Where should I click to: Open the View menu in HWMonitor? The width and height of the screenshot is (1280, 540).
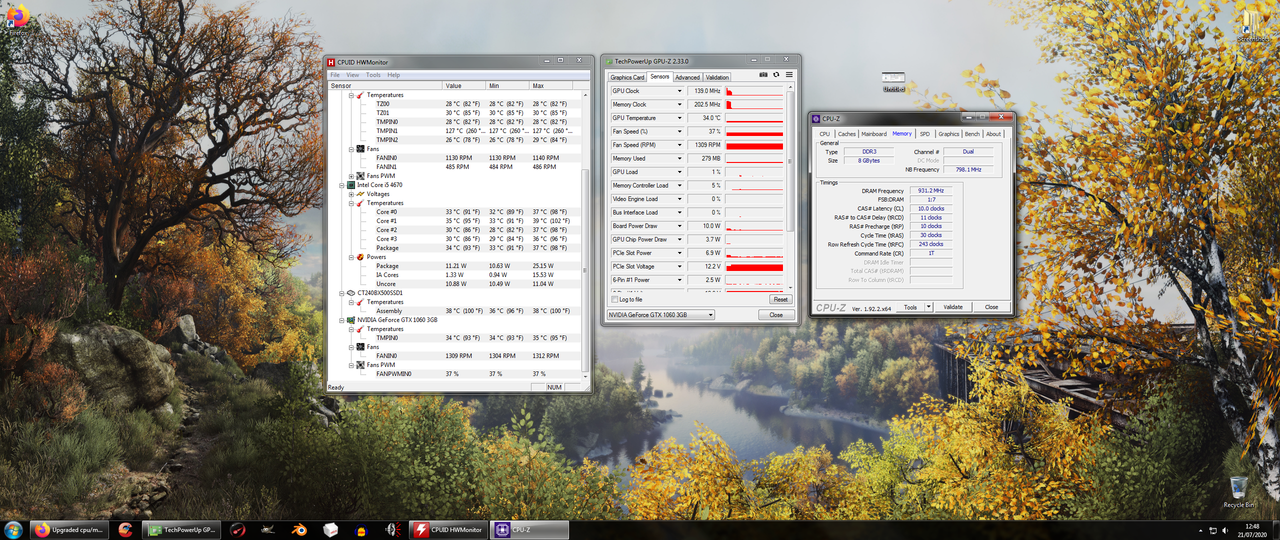point(352,75)
